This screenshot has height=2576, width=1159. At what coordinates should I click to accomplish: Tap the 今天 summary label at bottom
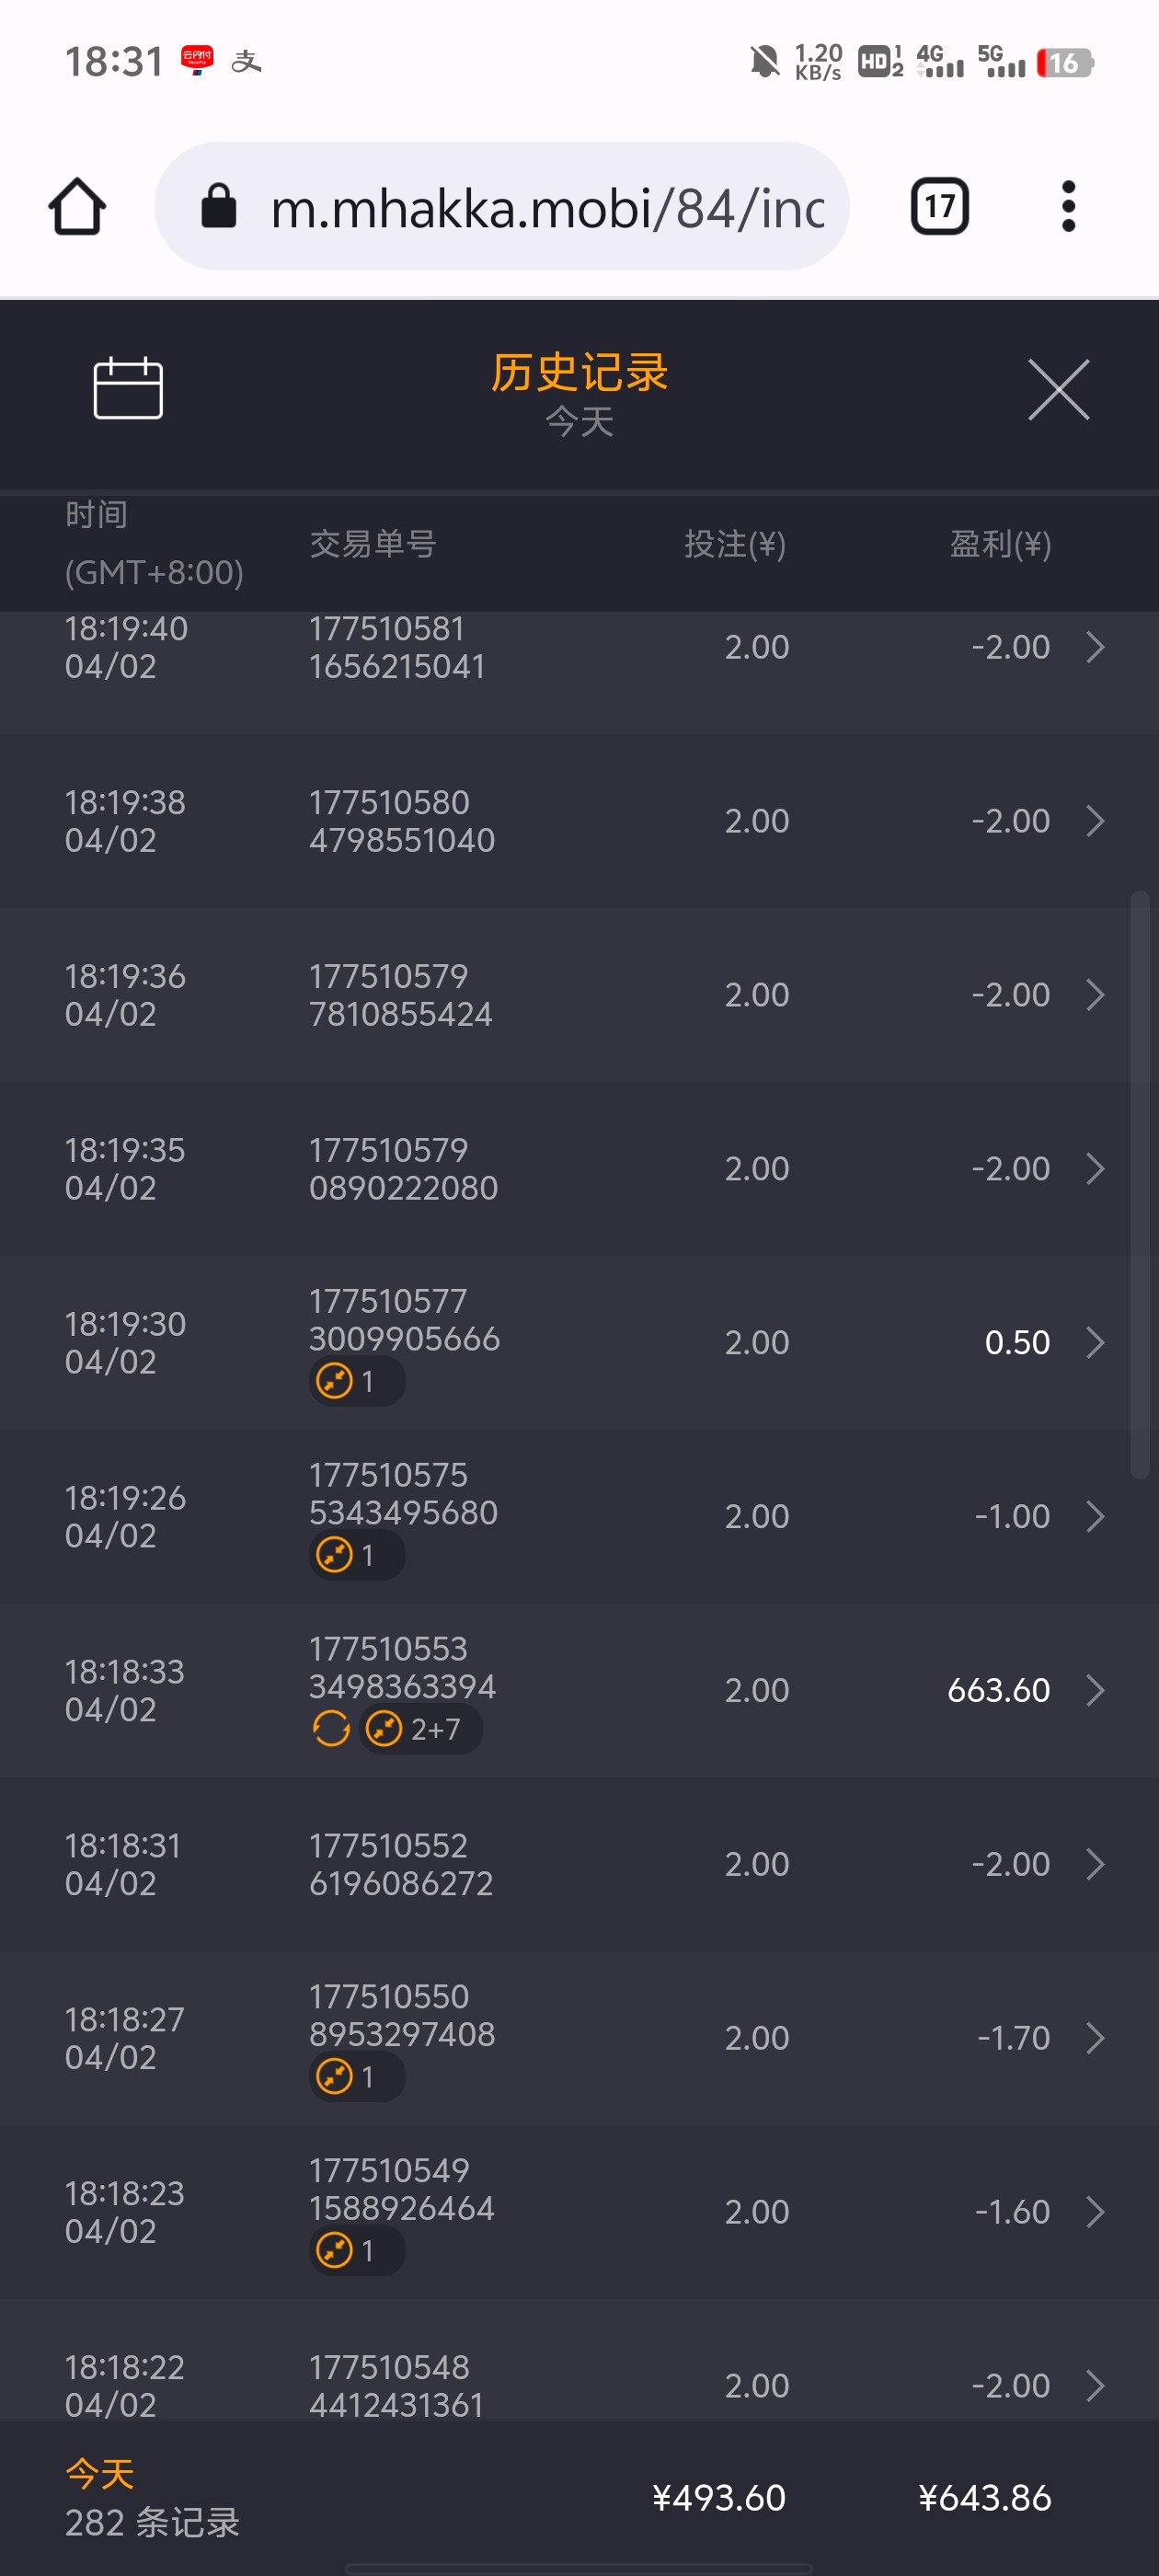[x=100, y=2474]
